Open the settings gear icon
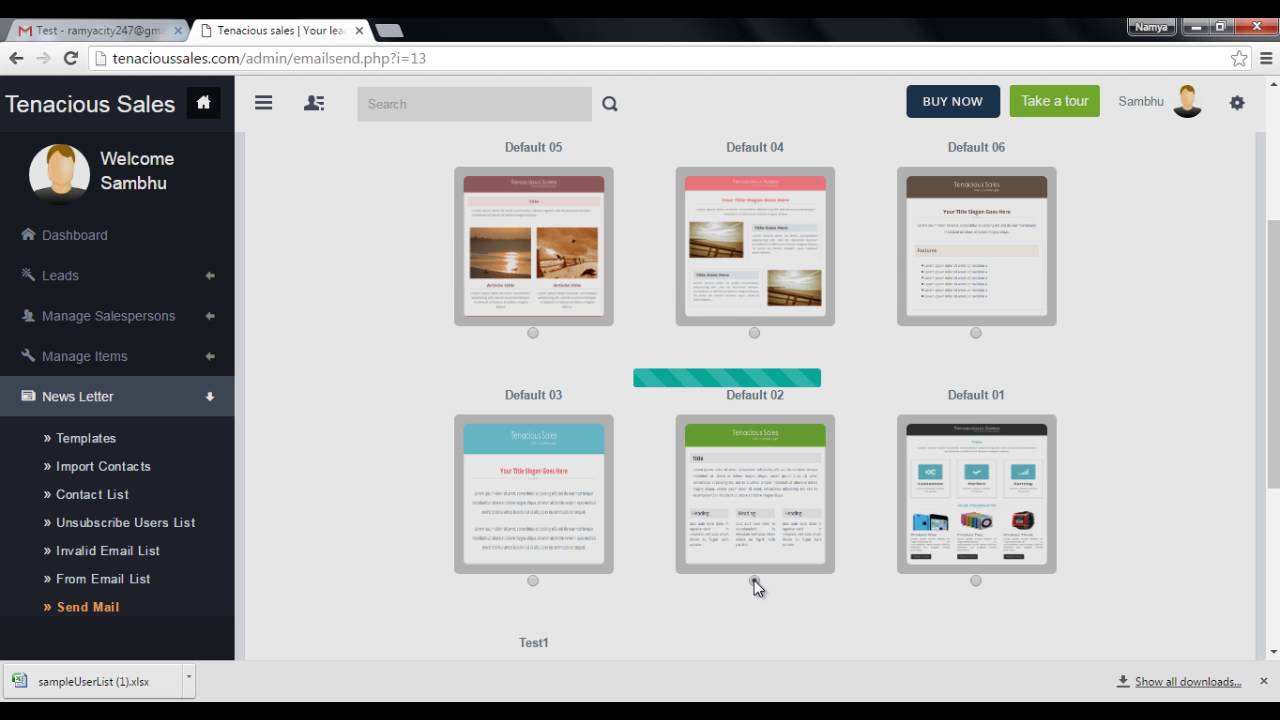The image size is (1280, 720). pos(1237,102)
